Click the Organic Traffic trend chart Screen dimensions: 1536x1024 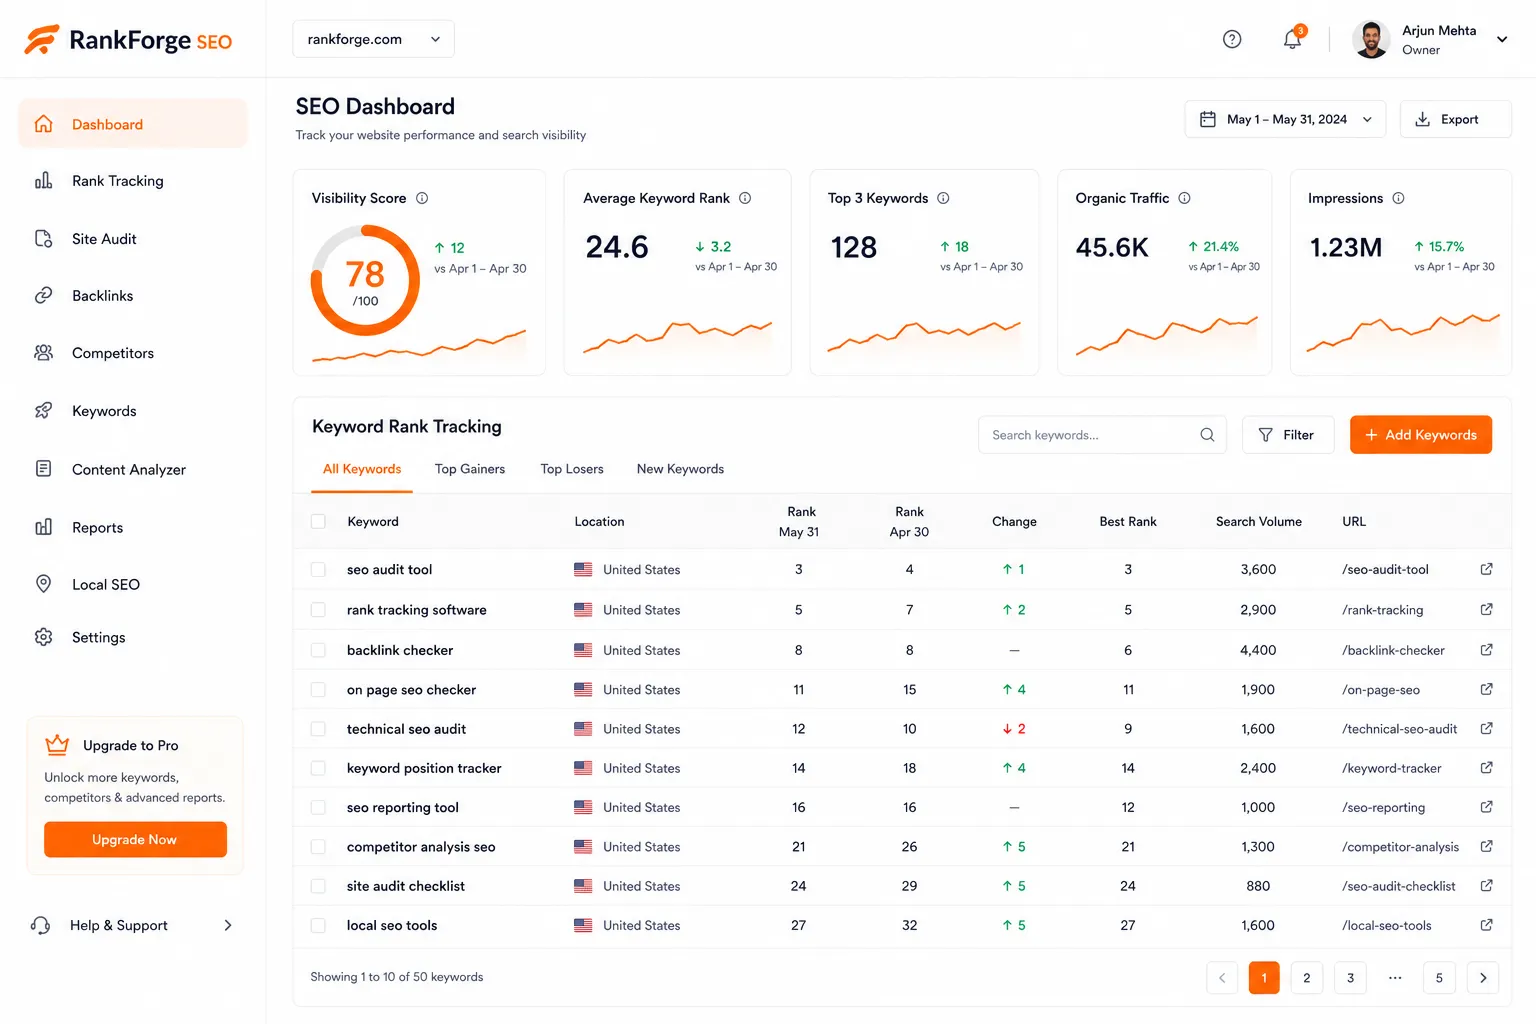tap(1166, 337)
